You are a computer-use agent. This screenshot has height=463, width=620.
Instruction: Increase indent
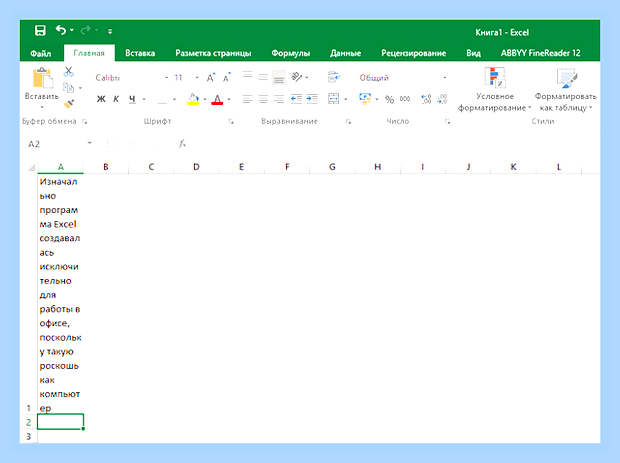[312, 99]
